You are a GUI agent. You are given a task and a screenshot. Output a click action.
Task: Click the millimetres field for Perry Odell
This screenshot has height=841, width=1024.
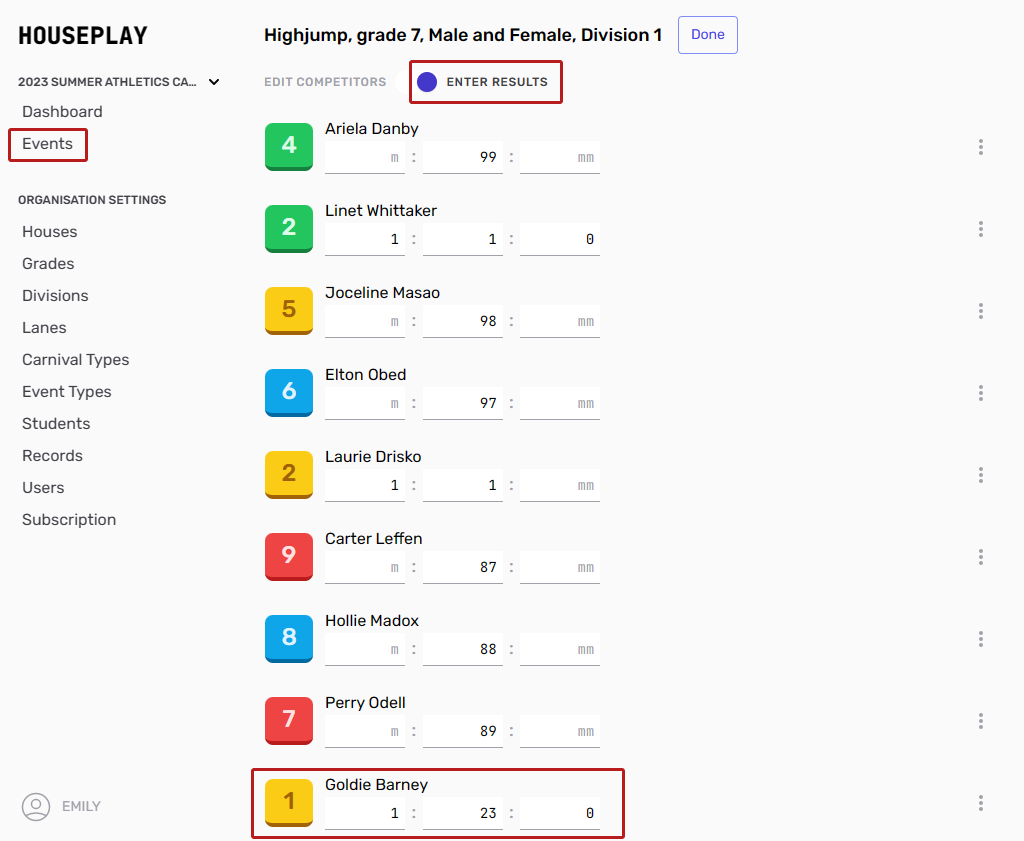pyautogui.click(x=560, y=731)
